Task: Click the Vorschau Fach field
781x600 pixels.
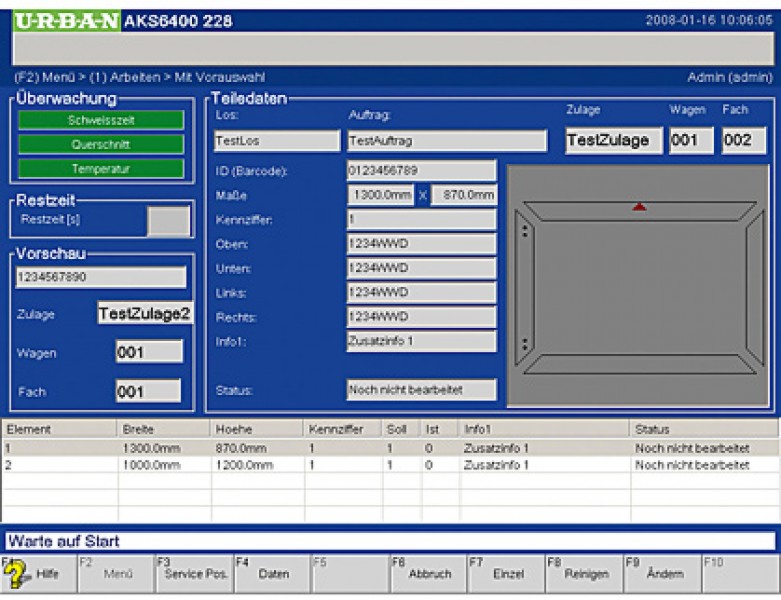Action: coord(148,391)
